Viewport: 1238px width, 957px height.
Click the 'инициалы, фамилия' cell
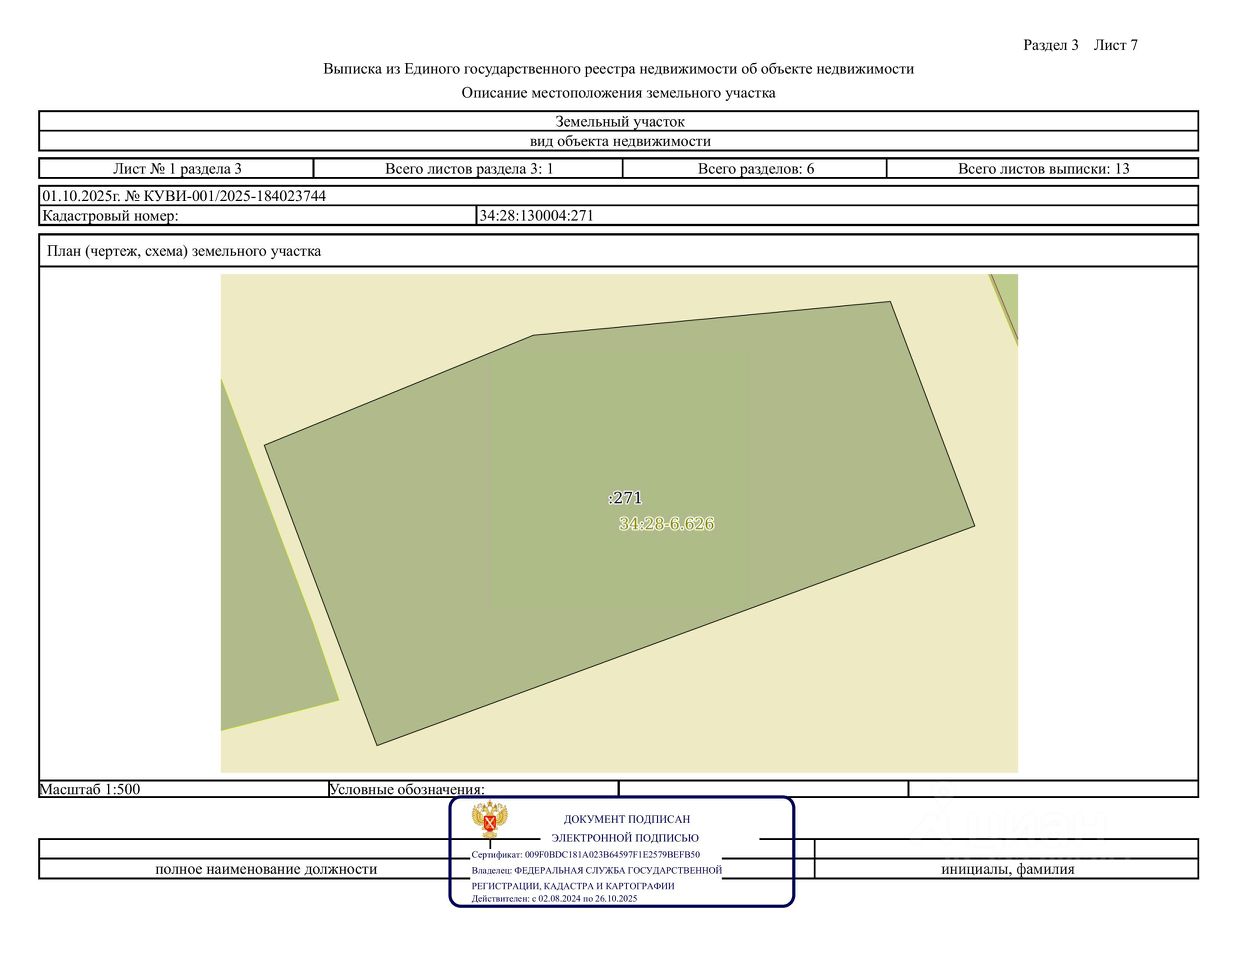(x=1008, y=869)
